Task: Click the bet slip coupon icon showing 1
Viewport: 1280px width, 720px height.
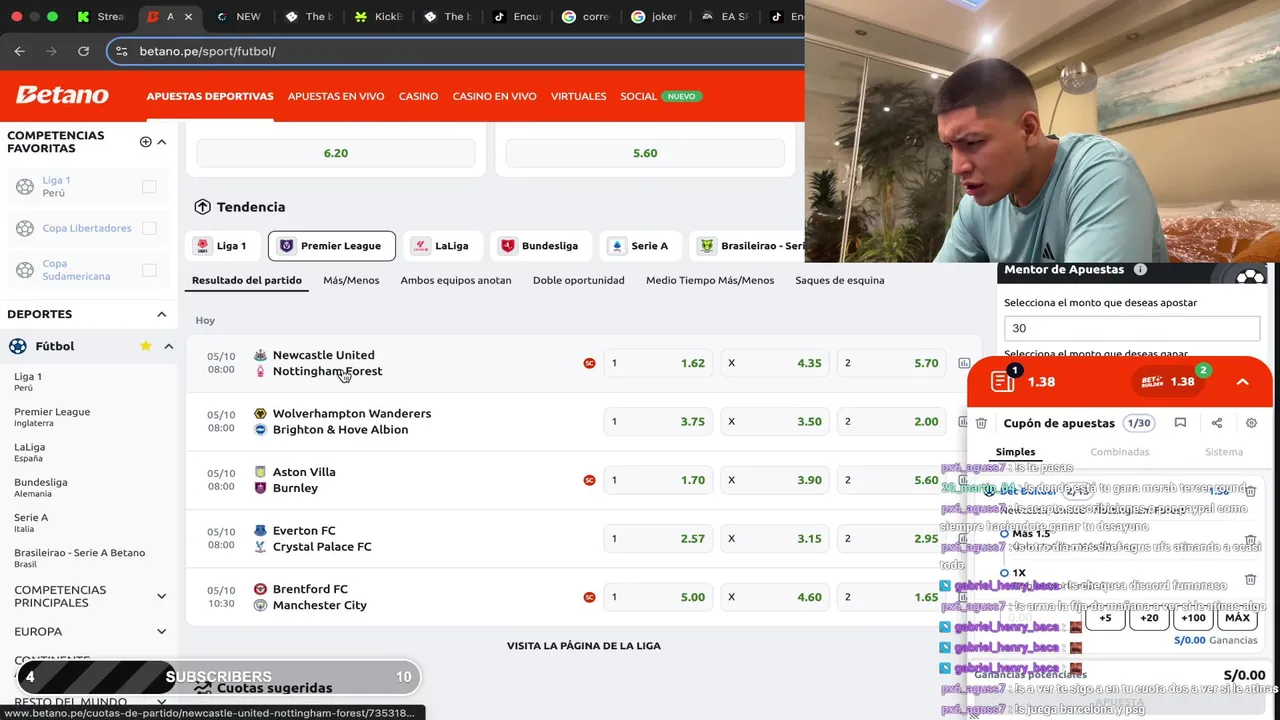Action: click(x=1003, y=380)
